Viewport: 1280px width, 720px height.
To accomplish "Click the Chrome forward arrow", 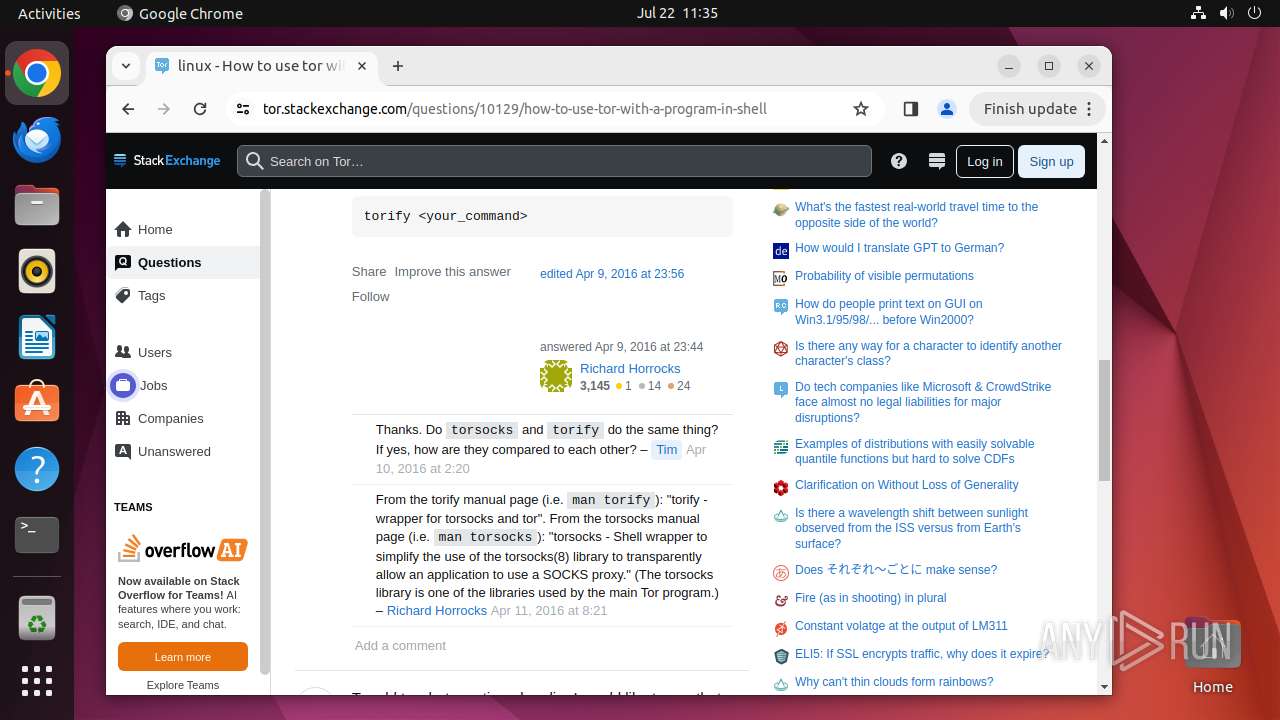I will click(x=164, y=109).
